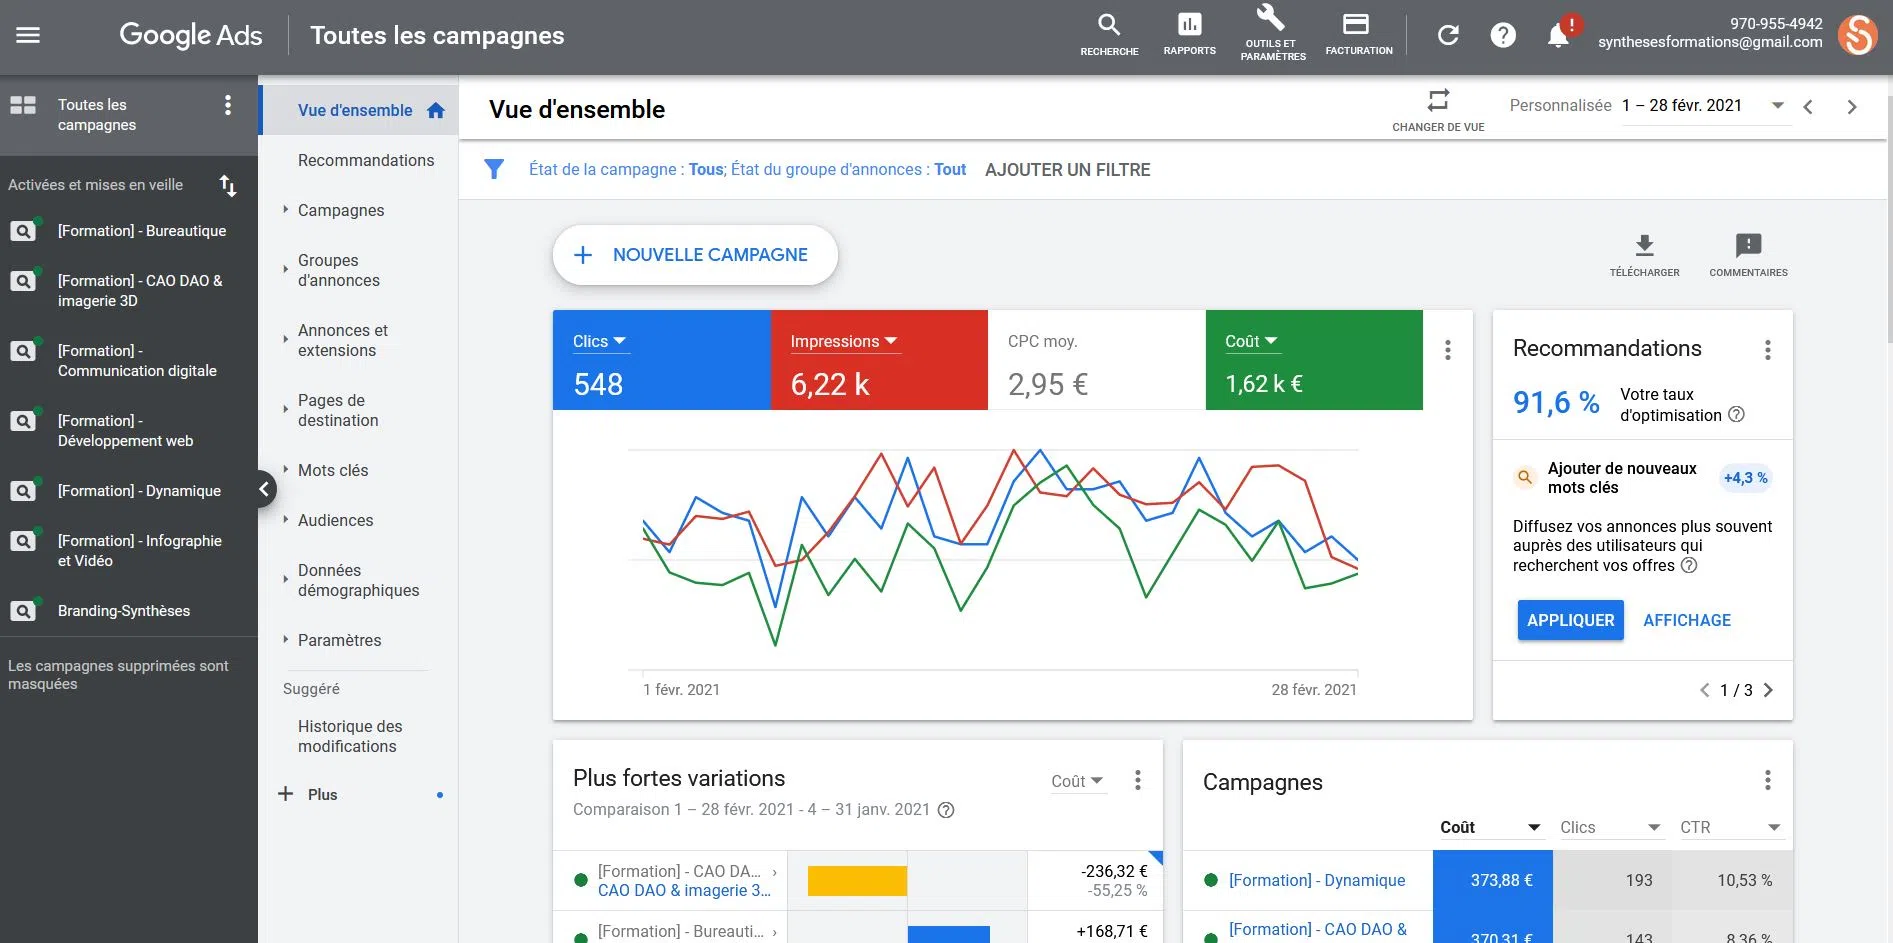
Task: Click the refresh icon in header
Action: (x=1448, y=36)
